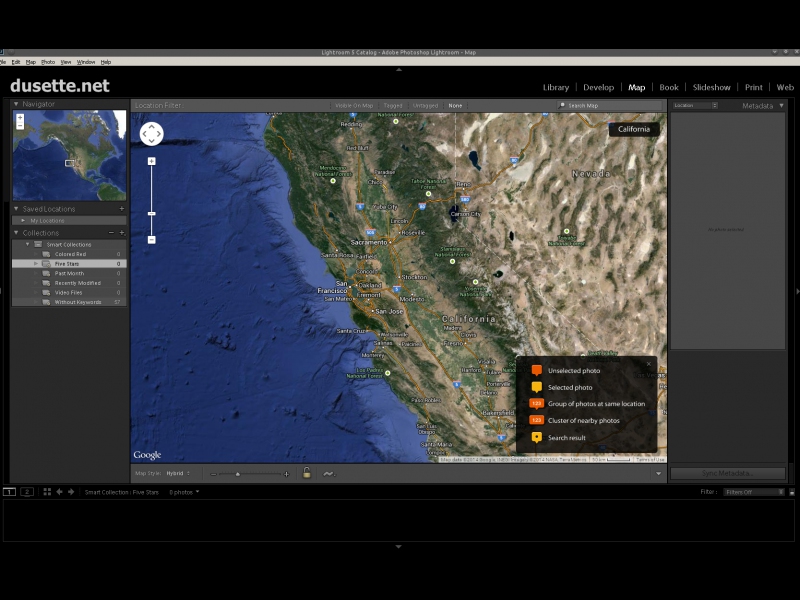Click the Video Files collection icon
800x600 pixels.
pyautogui.click(x=46, y=293)
